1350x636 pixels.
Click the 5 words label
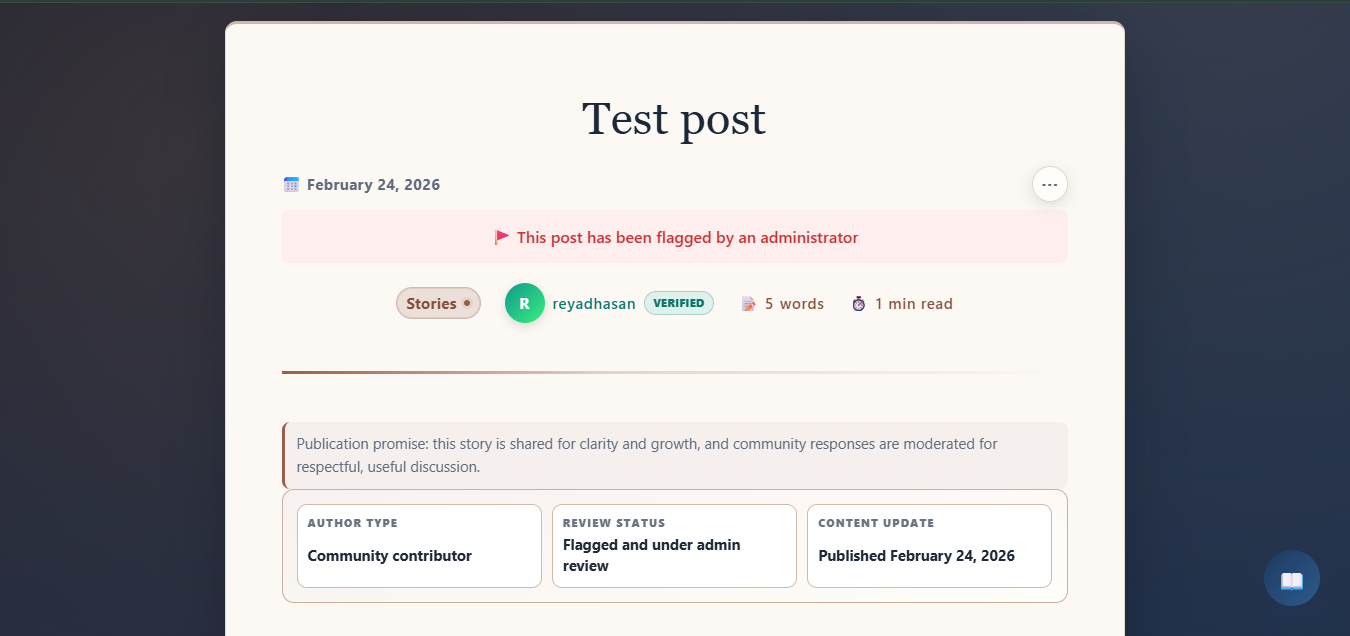click(794, 304)
